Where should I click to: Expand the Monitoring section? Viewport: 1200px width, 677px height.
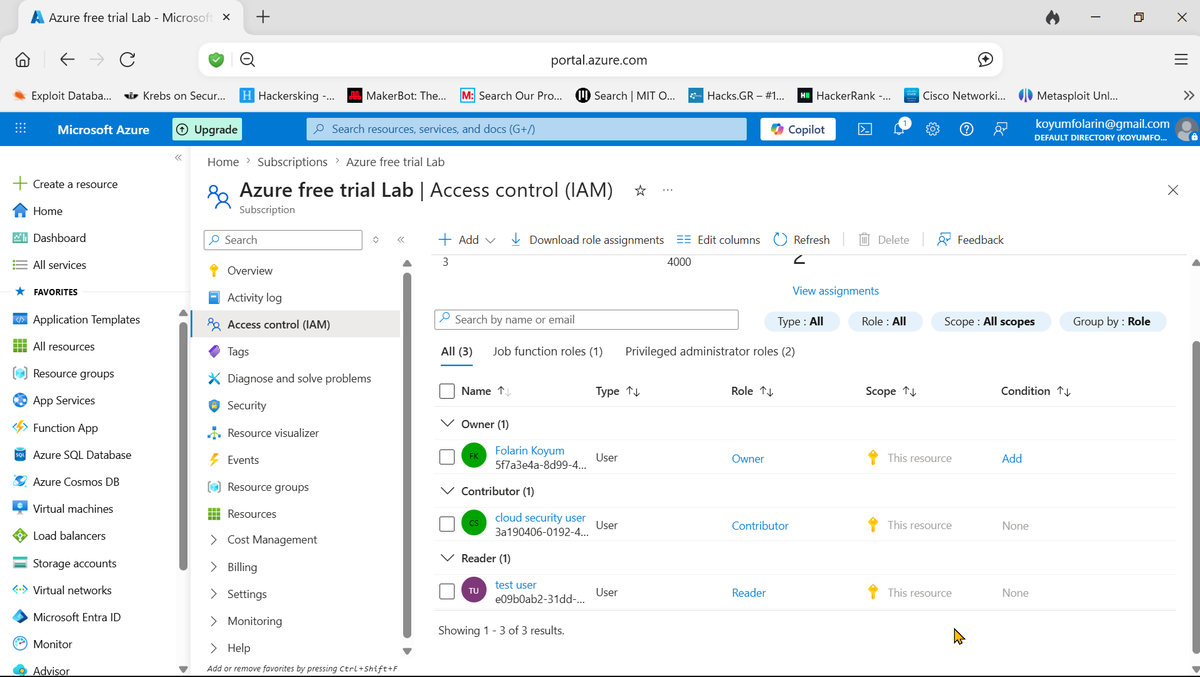pyautogui.click(x=245, y=621)
